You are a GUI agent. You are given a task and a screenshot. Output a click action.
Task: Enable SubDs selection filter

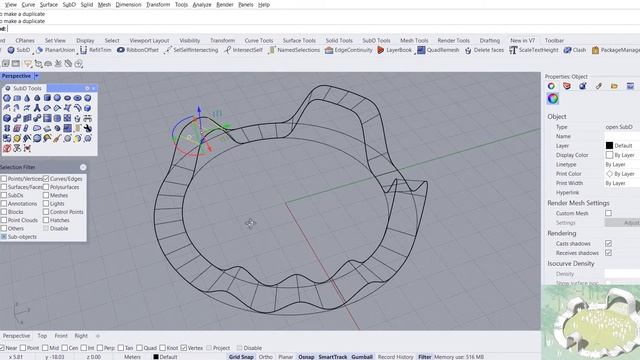tap(4, 195)
